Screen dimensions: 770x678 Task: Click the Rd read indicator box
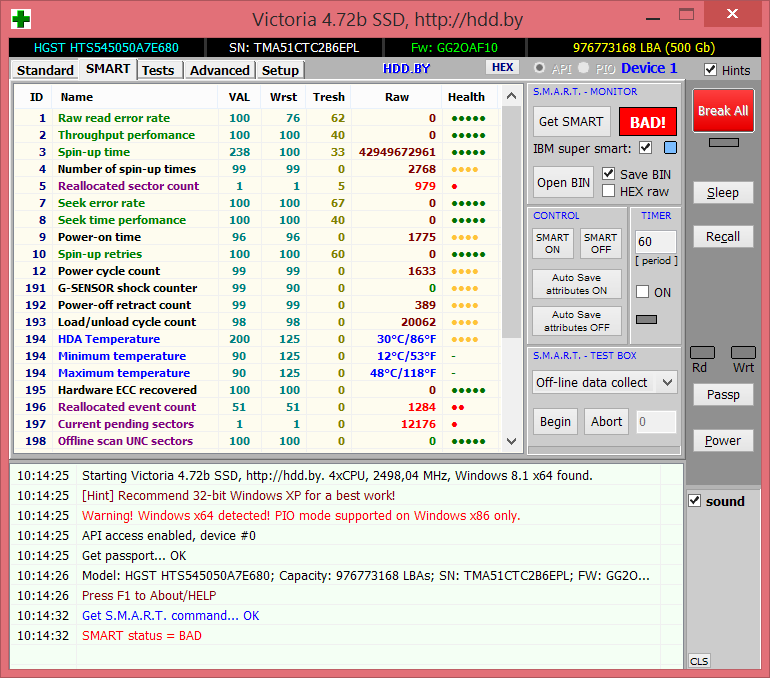click(703, 352)
